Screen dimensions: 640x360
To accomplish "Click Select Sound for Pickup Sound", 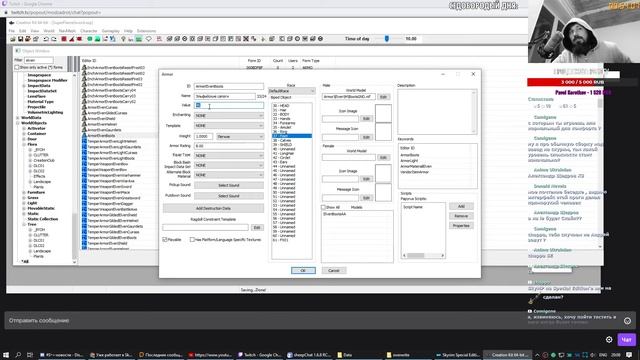I will pyautogui.click(x=229, y=185).
